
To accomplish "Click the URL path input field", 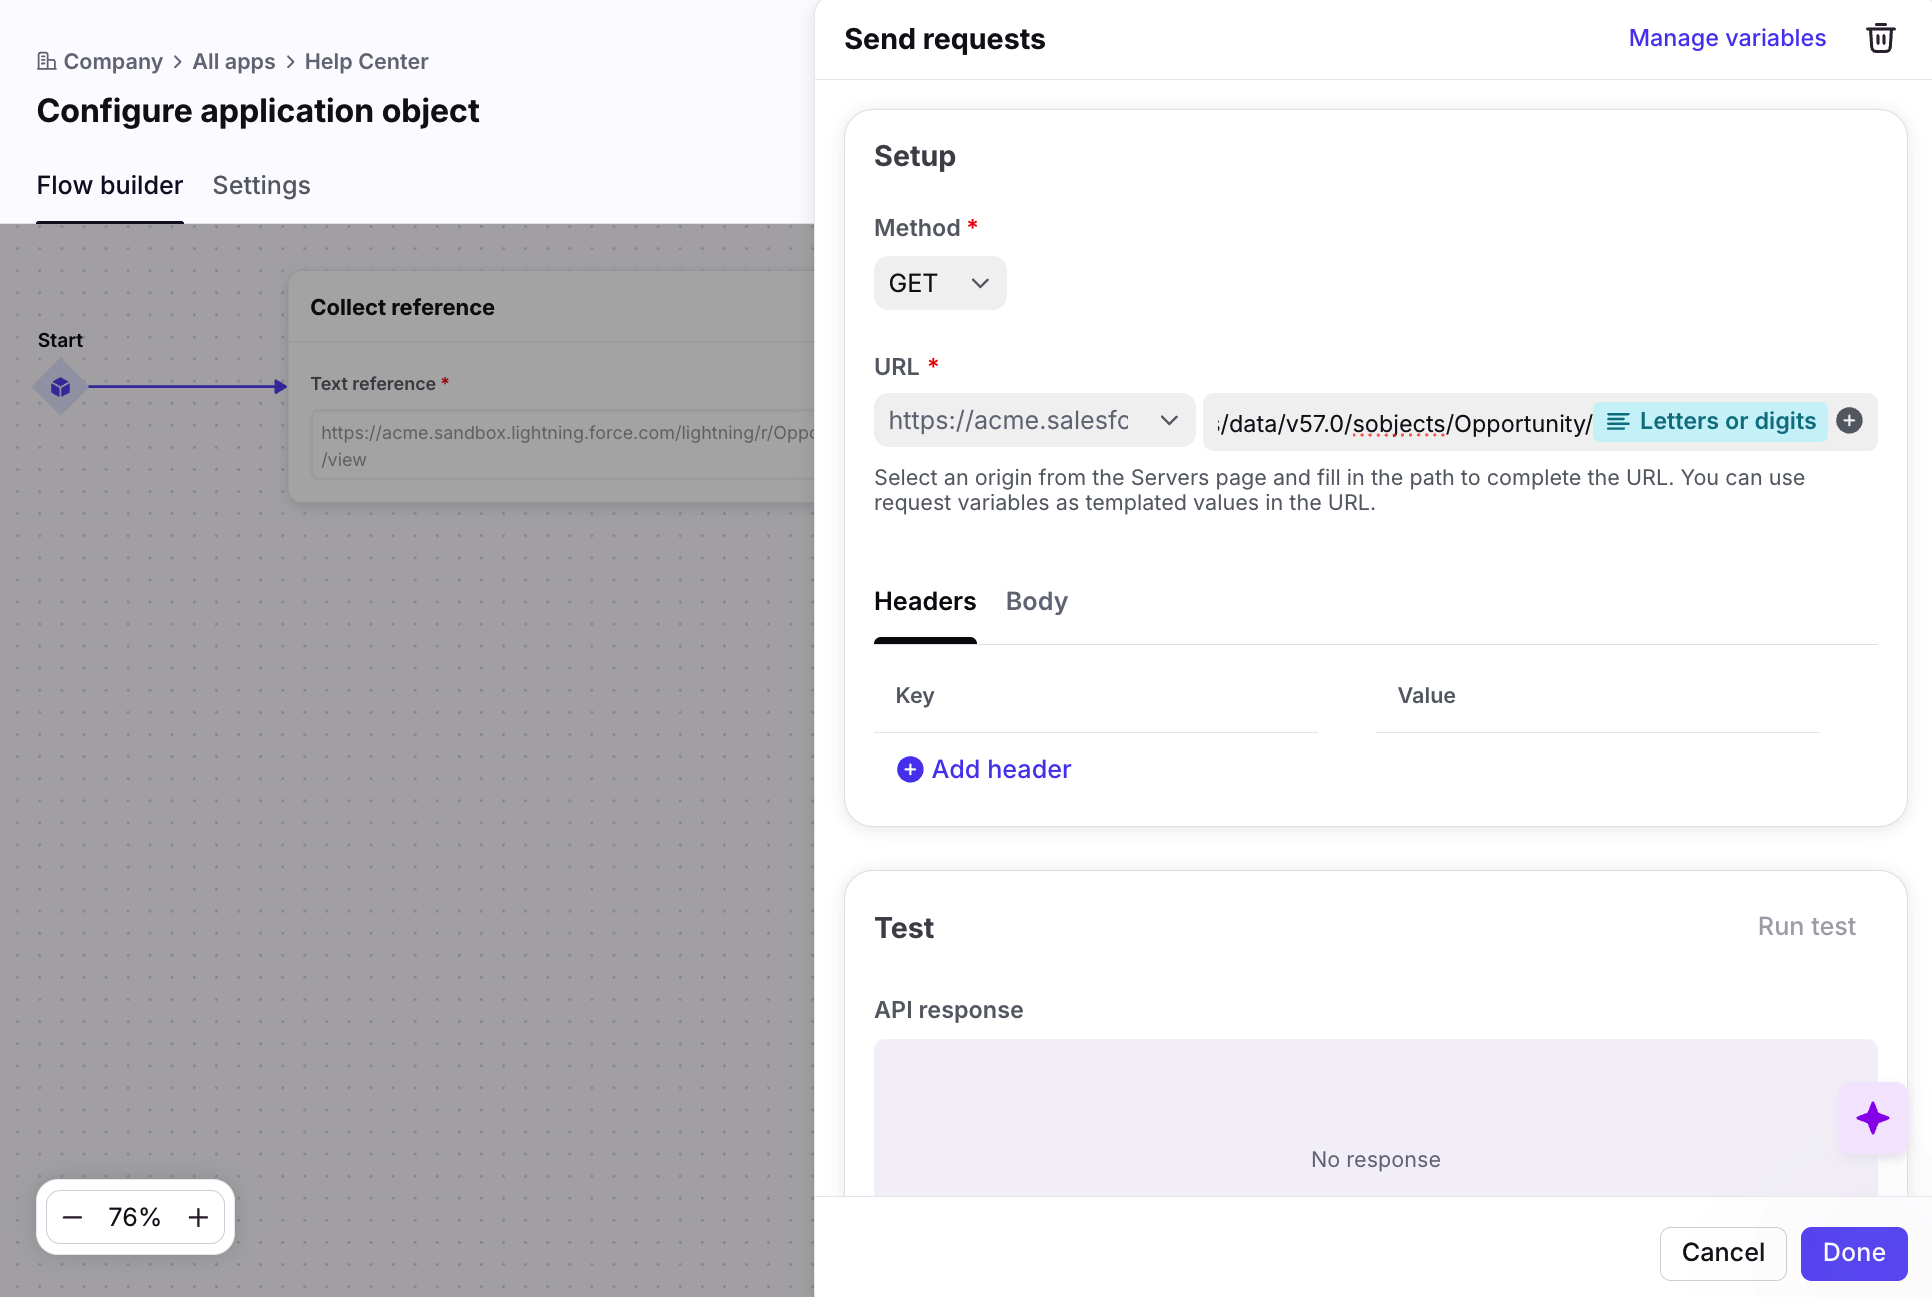I will pyautogui.click(x=1400, y=423).
